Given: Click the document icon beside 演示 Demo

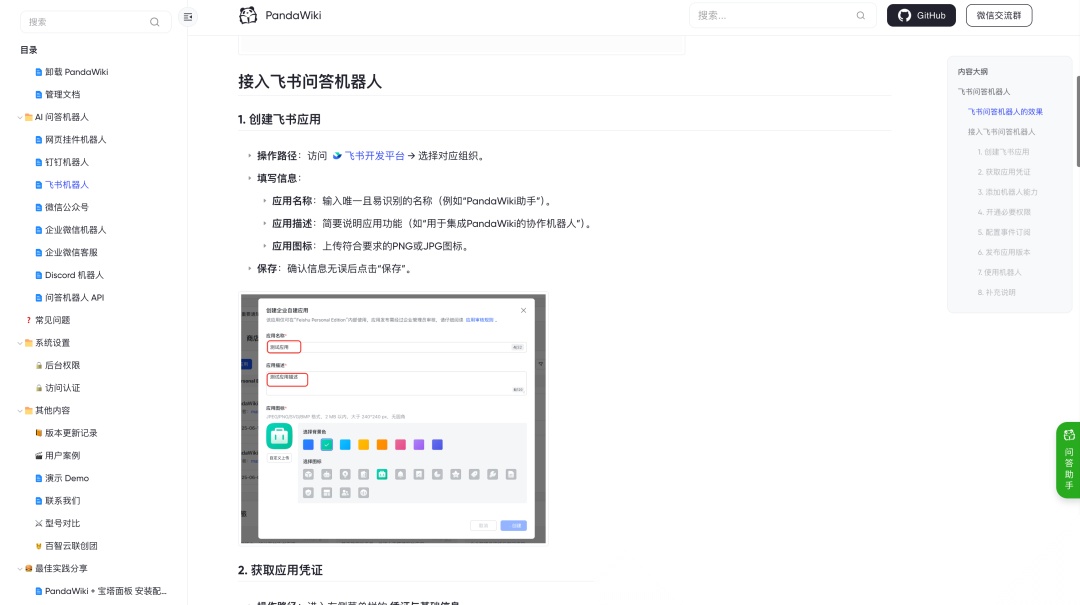Looking at the screenshot, I should pos(39,478).
